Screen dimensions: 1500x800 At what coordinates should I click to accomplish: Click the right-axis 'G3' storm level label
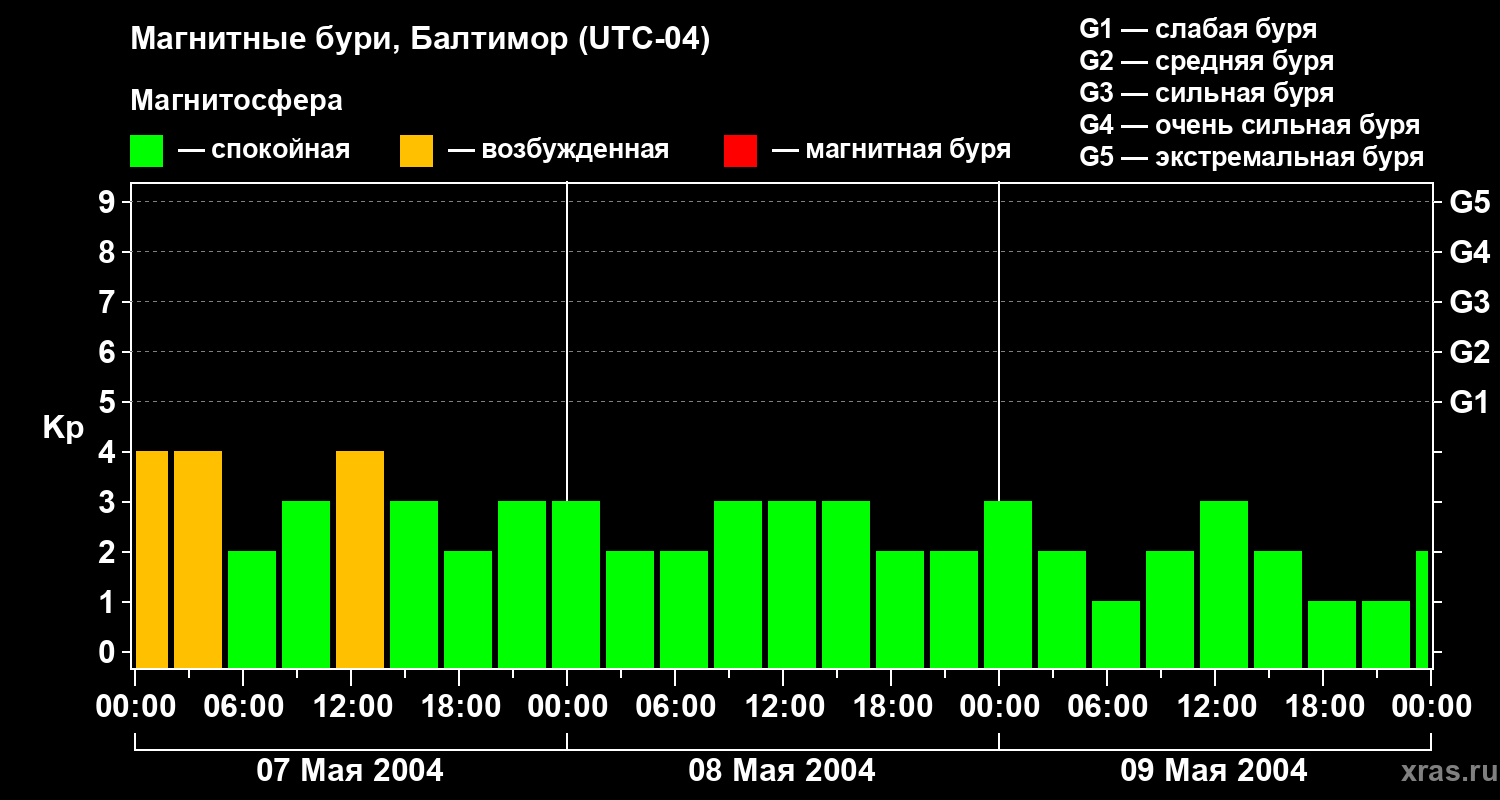(1469, 302)
